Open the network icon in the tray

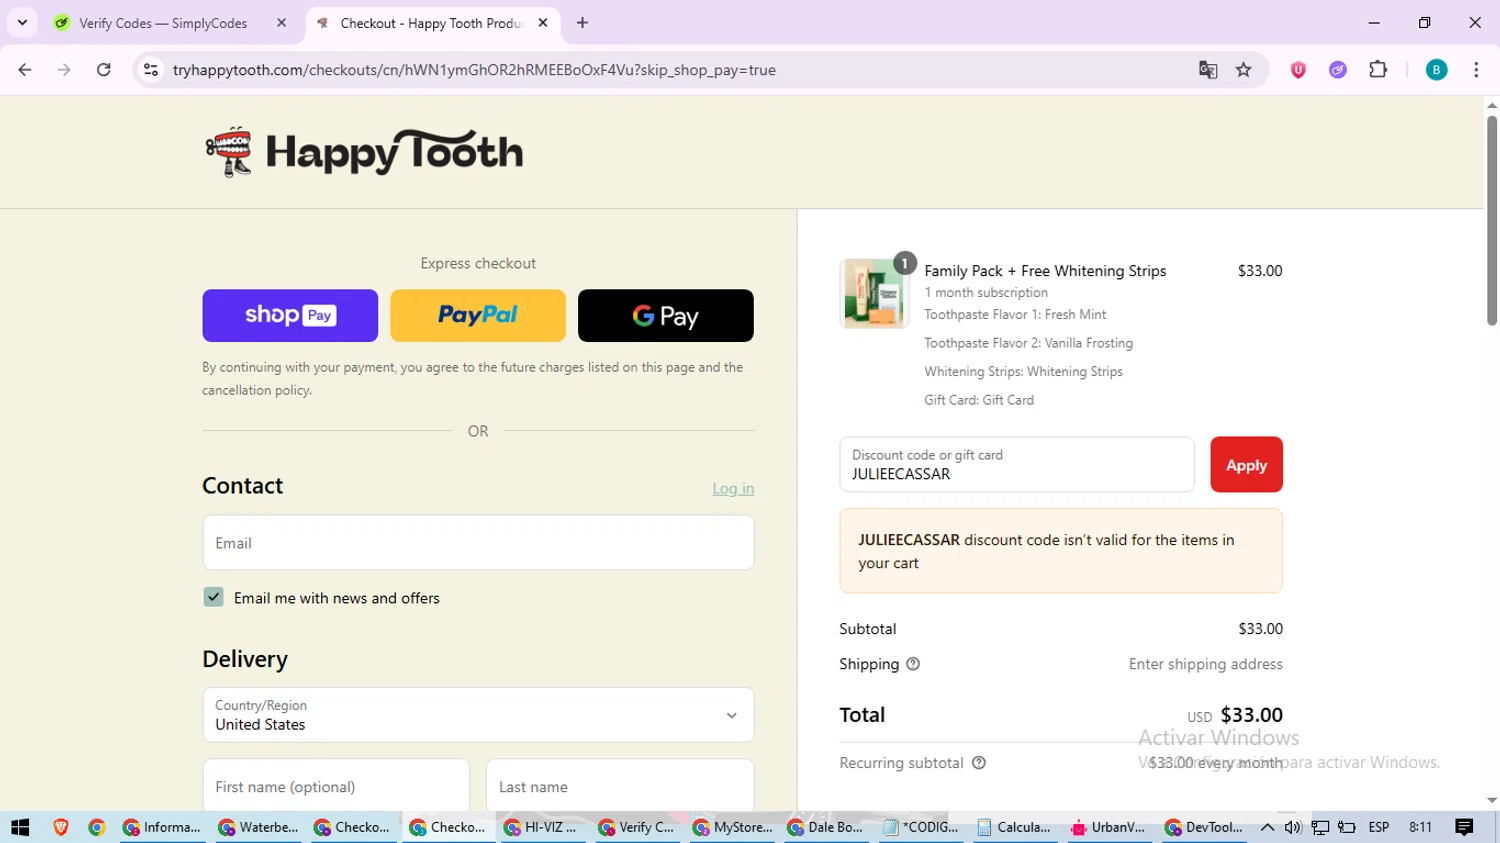1321,827
